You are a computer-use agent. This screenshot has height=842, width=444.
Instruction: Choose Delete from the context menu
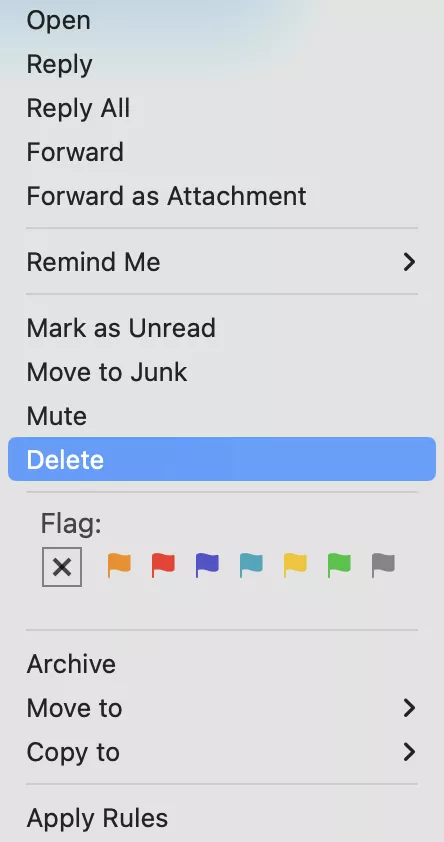(222, 459)
